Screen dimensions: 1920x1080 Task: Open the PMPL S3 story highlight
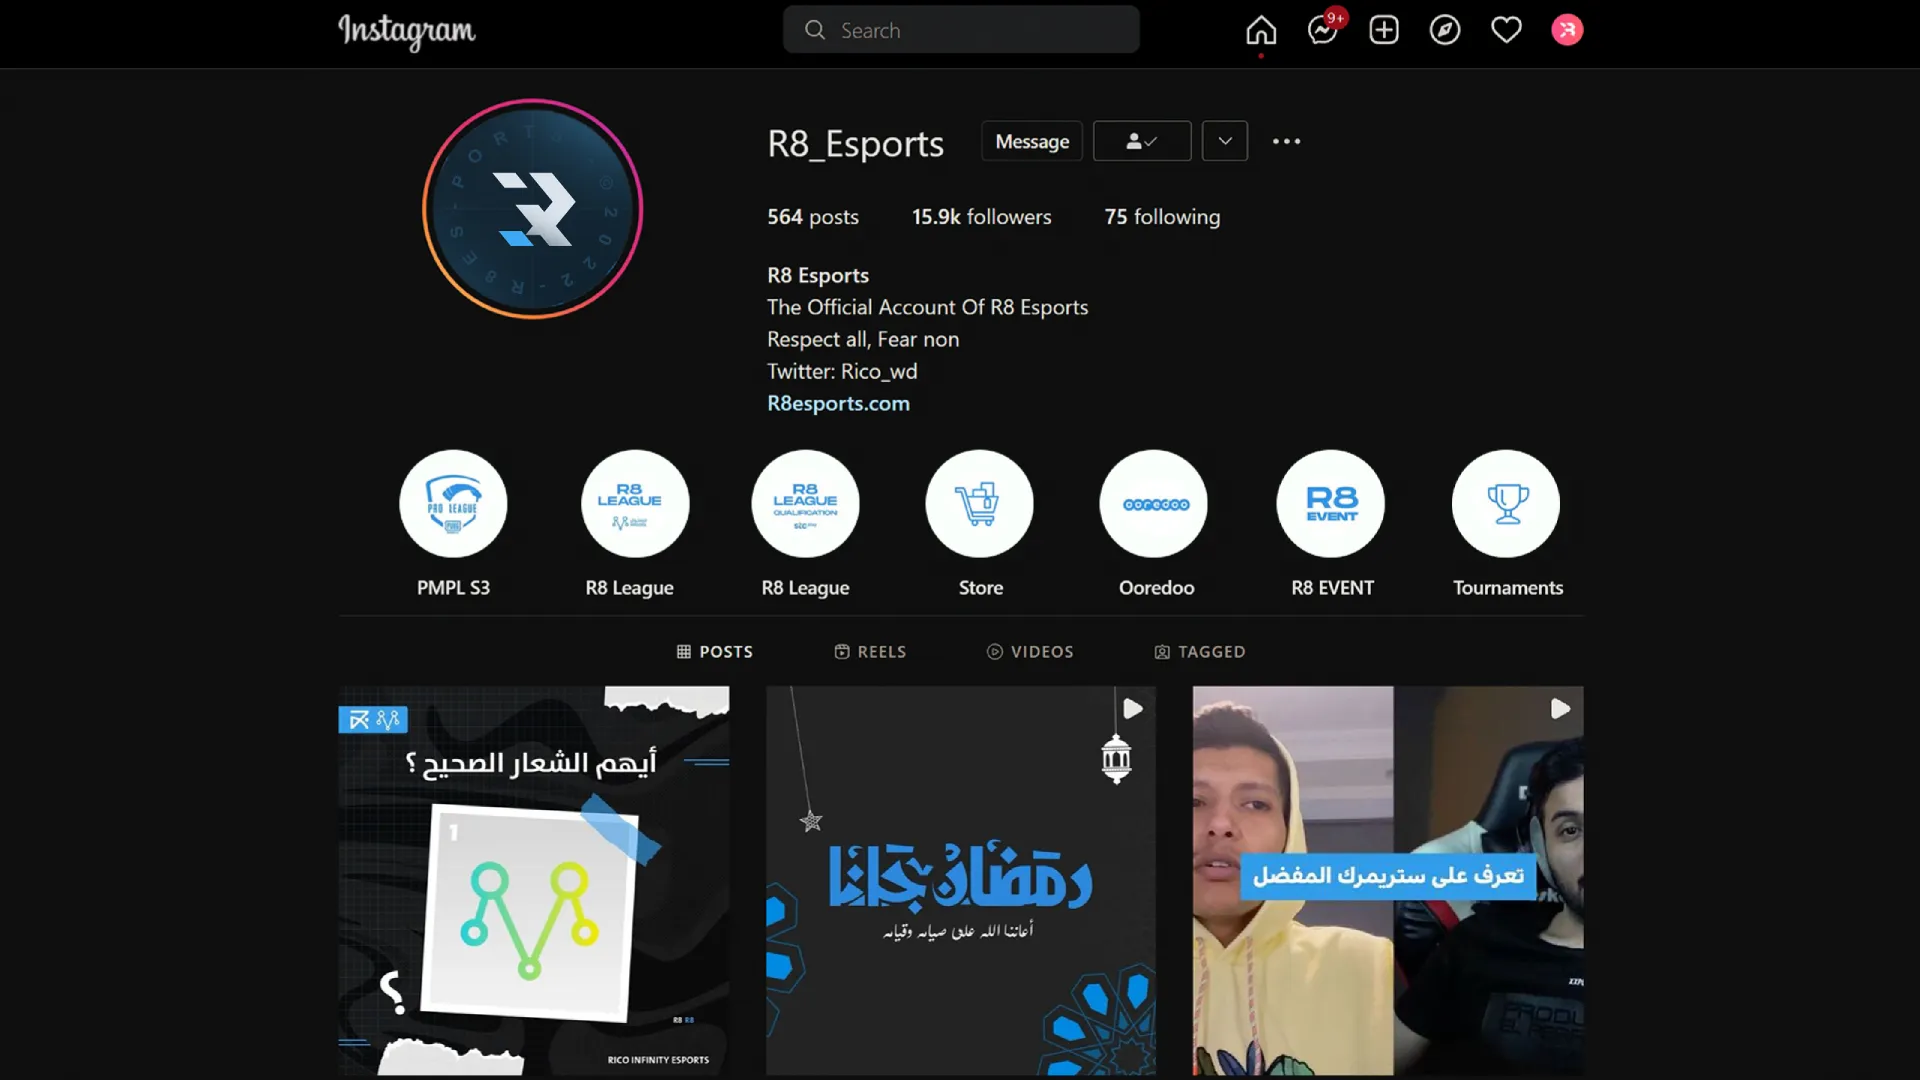(453, 503)
